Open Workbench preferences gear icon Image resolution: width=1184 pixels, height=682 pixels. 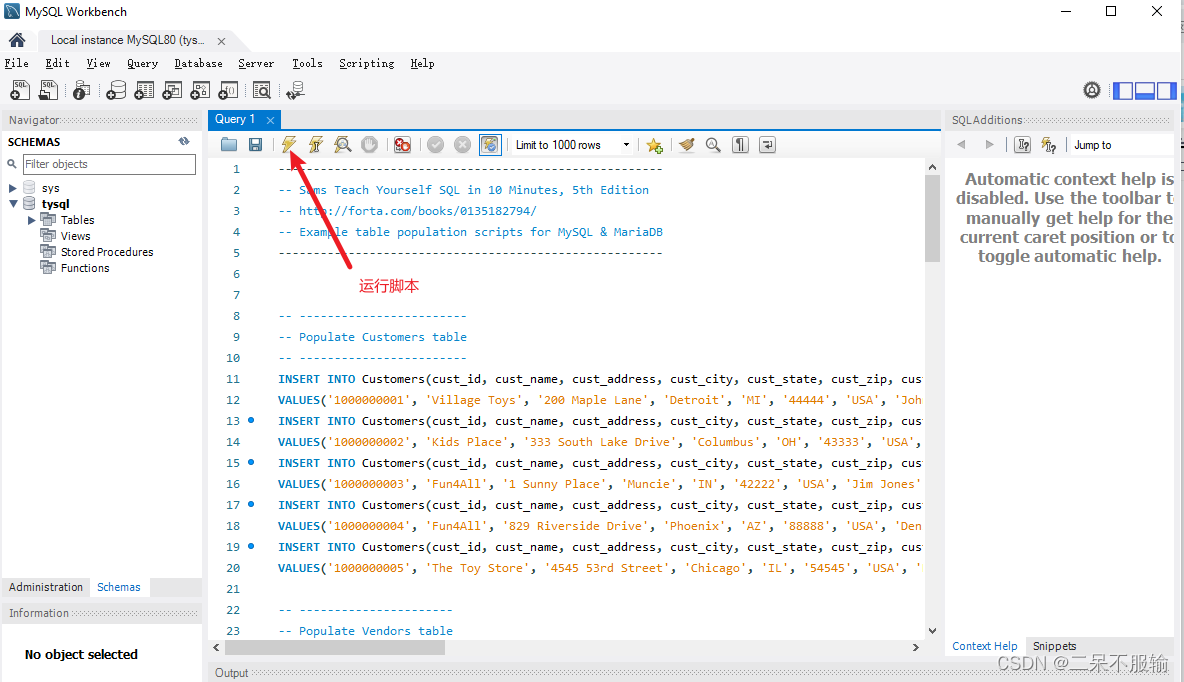point(1092,91)
